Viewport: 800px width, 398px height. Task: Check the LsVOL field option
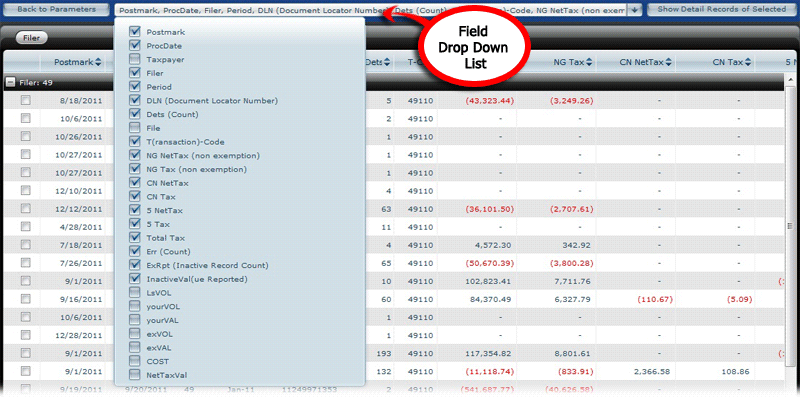135,293
